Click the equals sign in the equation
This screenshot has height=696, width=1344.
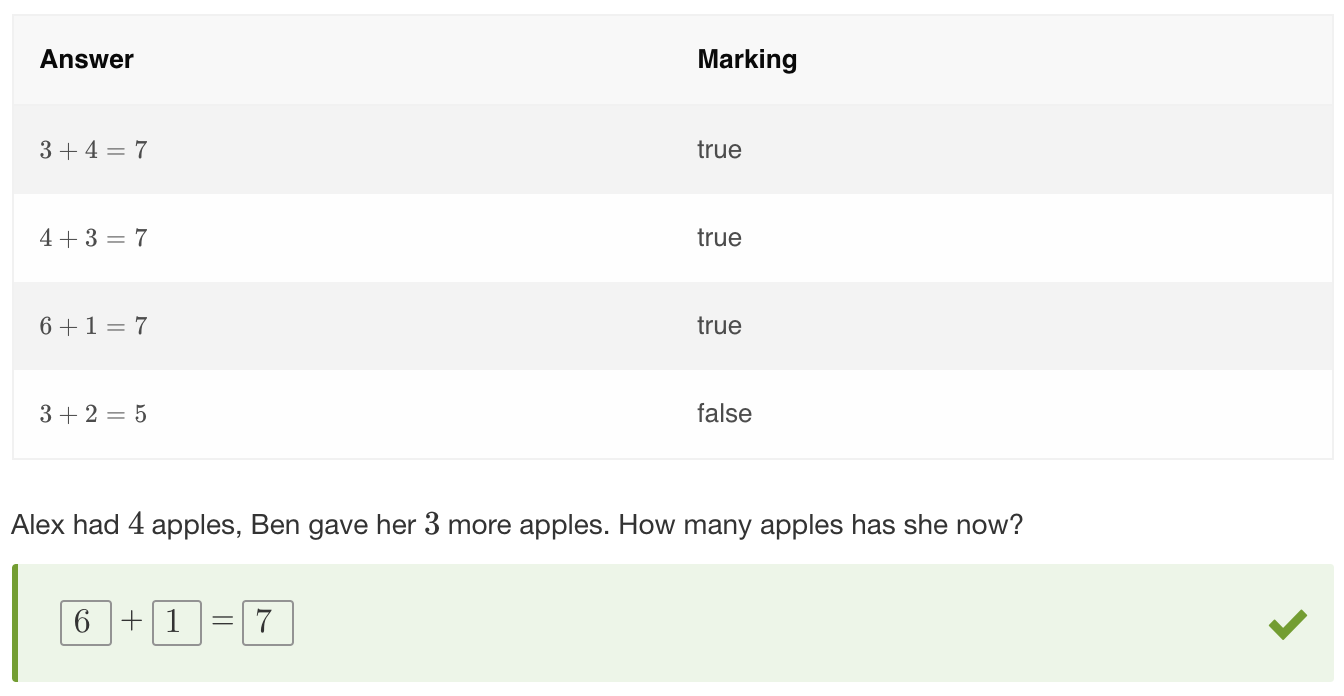pos(222,622)
